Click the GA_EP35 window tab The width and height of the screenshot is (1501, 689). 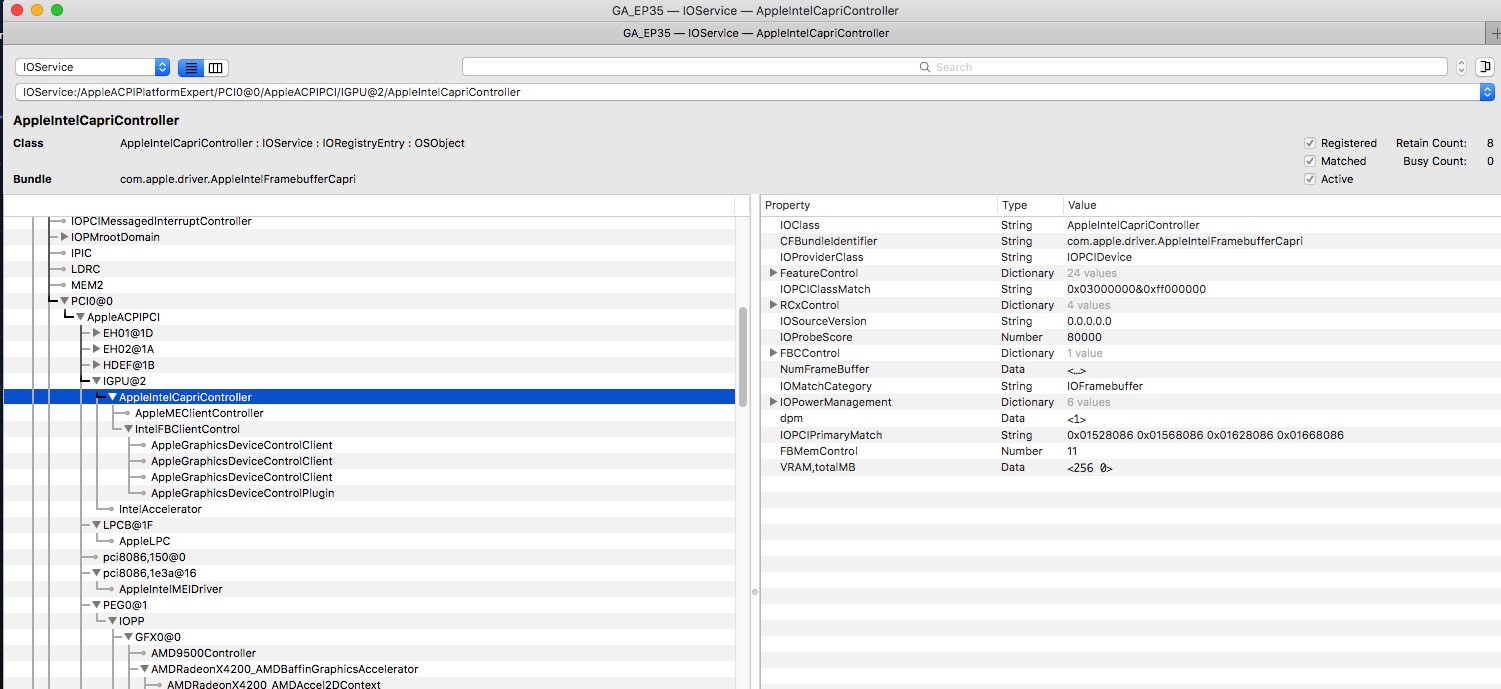pyautogui.click(x=744, y=33)
